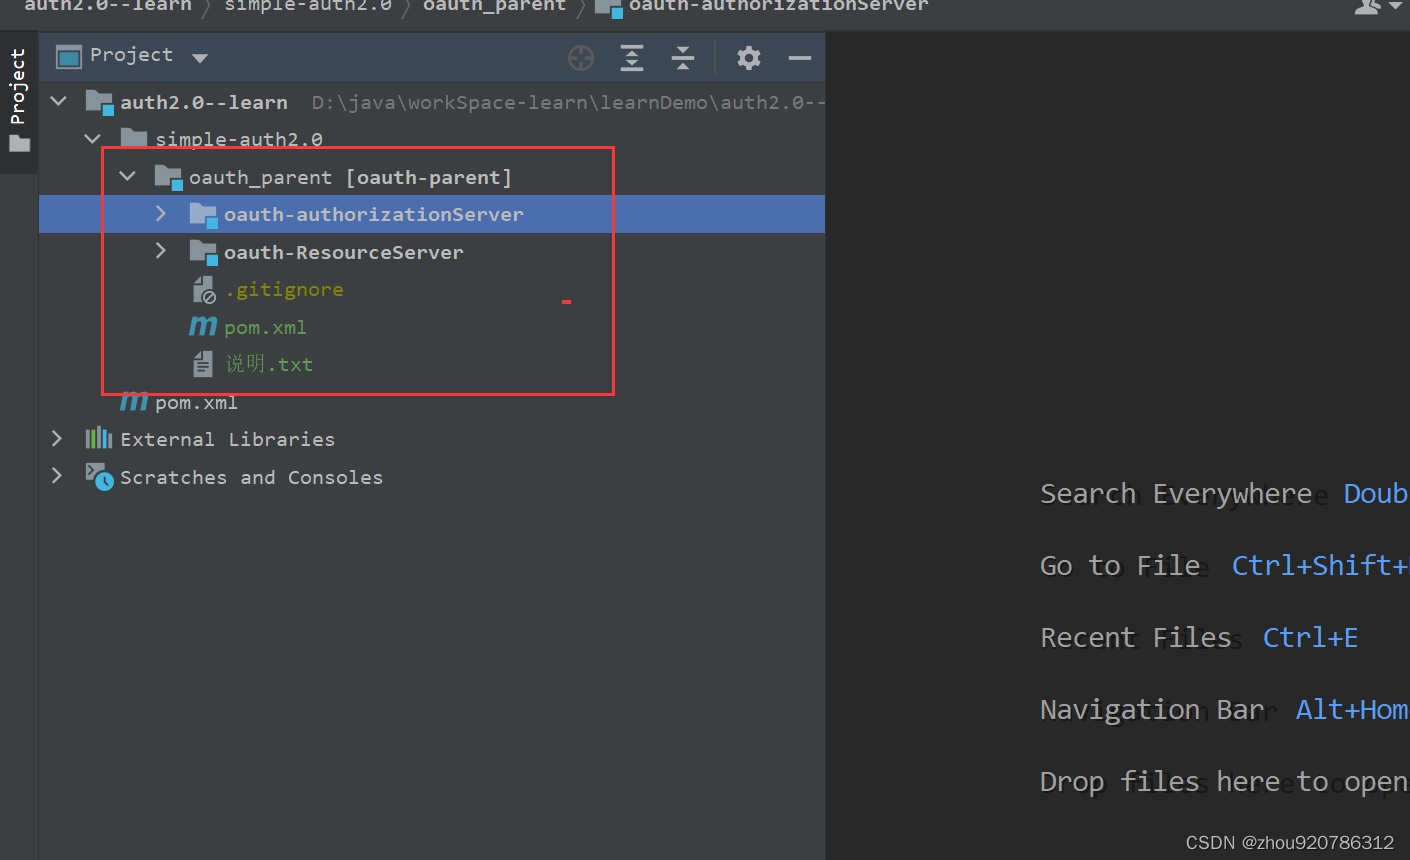
Task: Hide the Project tool window with the minimize icon
Action: click(x=799, y=58)
